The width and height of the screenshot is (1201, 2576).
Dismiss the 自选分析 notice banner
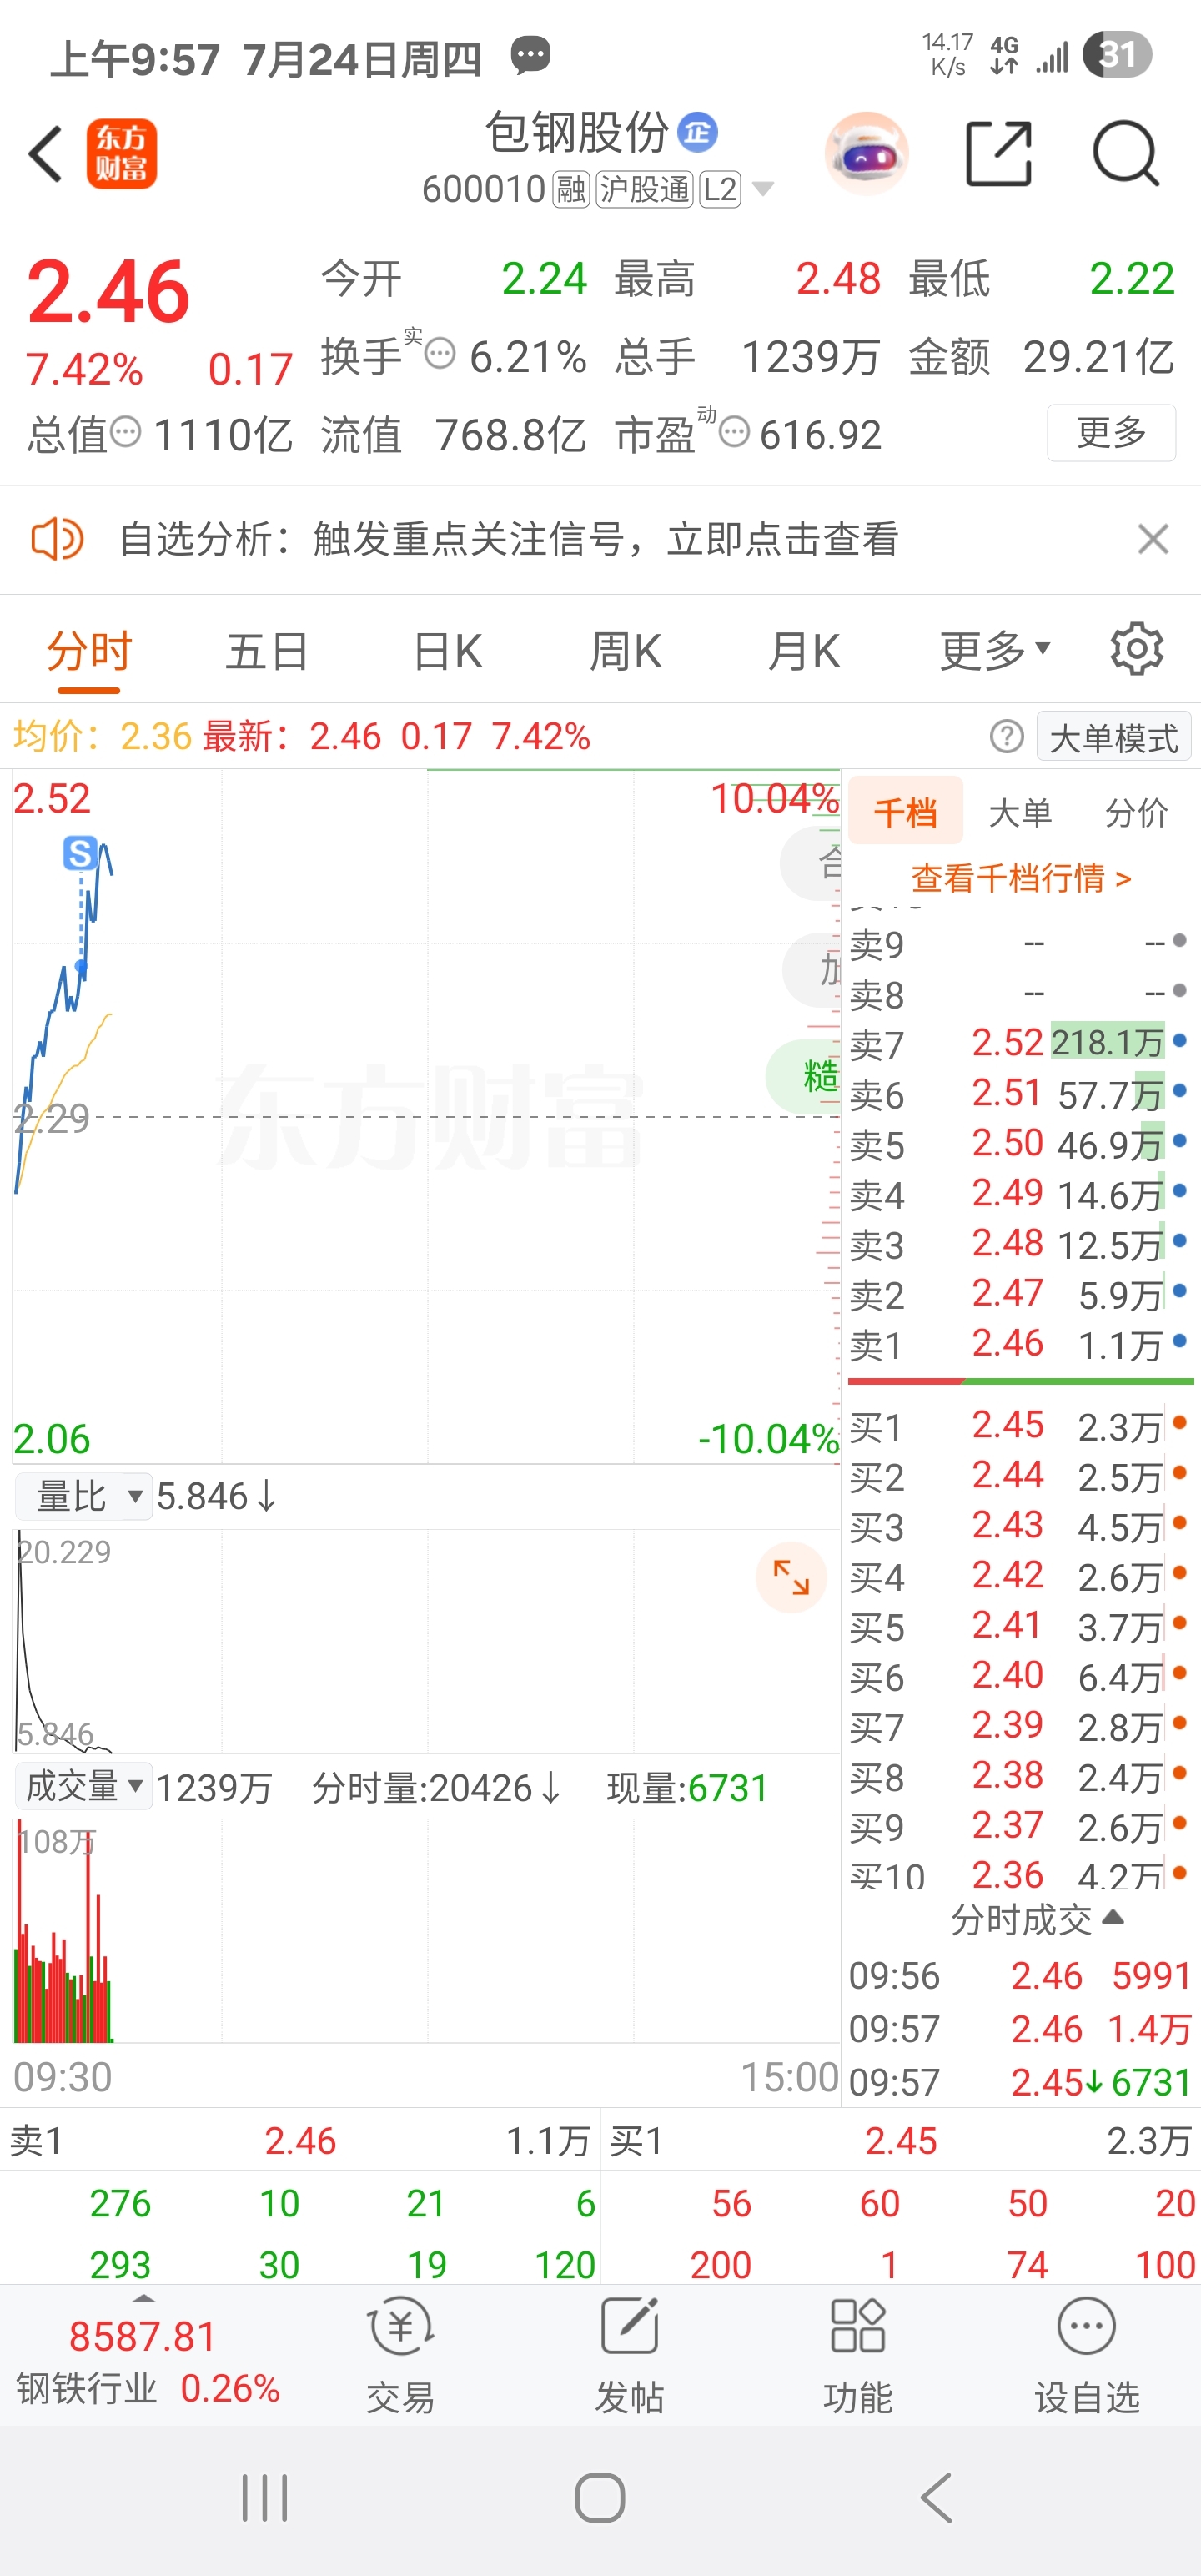pyautogui.click(x=1153, y=540)
